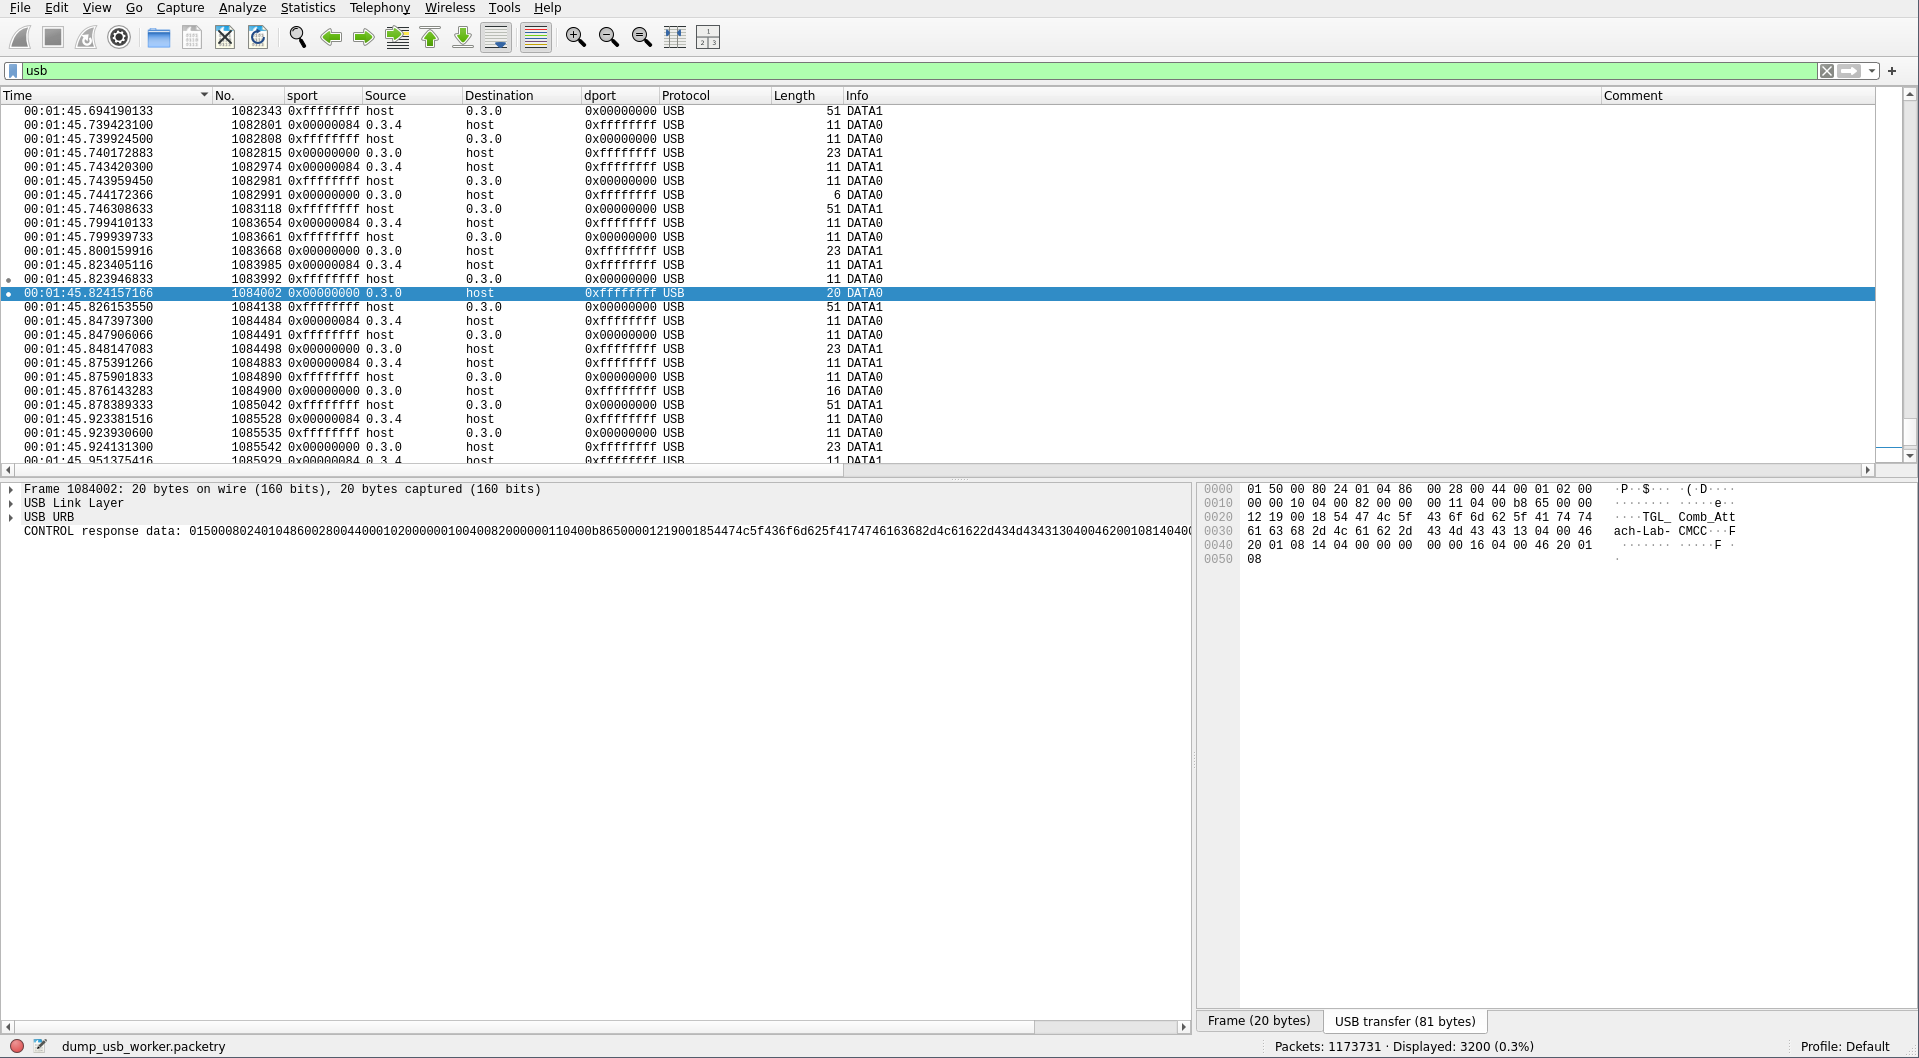Toggle packet list colorization
The image size is (1919, 1058).
536,37
